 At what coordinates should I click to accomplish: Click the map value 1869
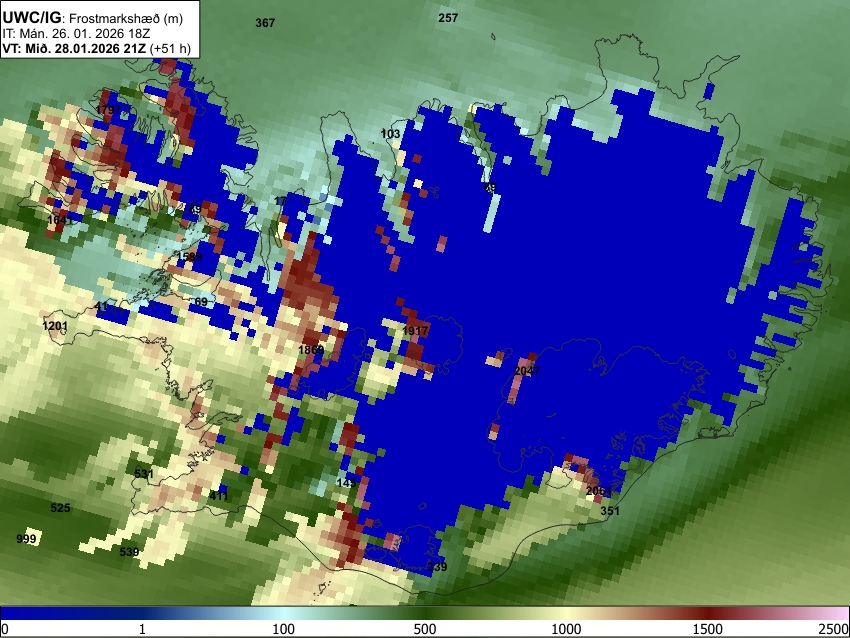tap(311, 350)
